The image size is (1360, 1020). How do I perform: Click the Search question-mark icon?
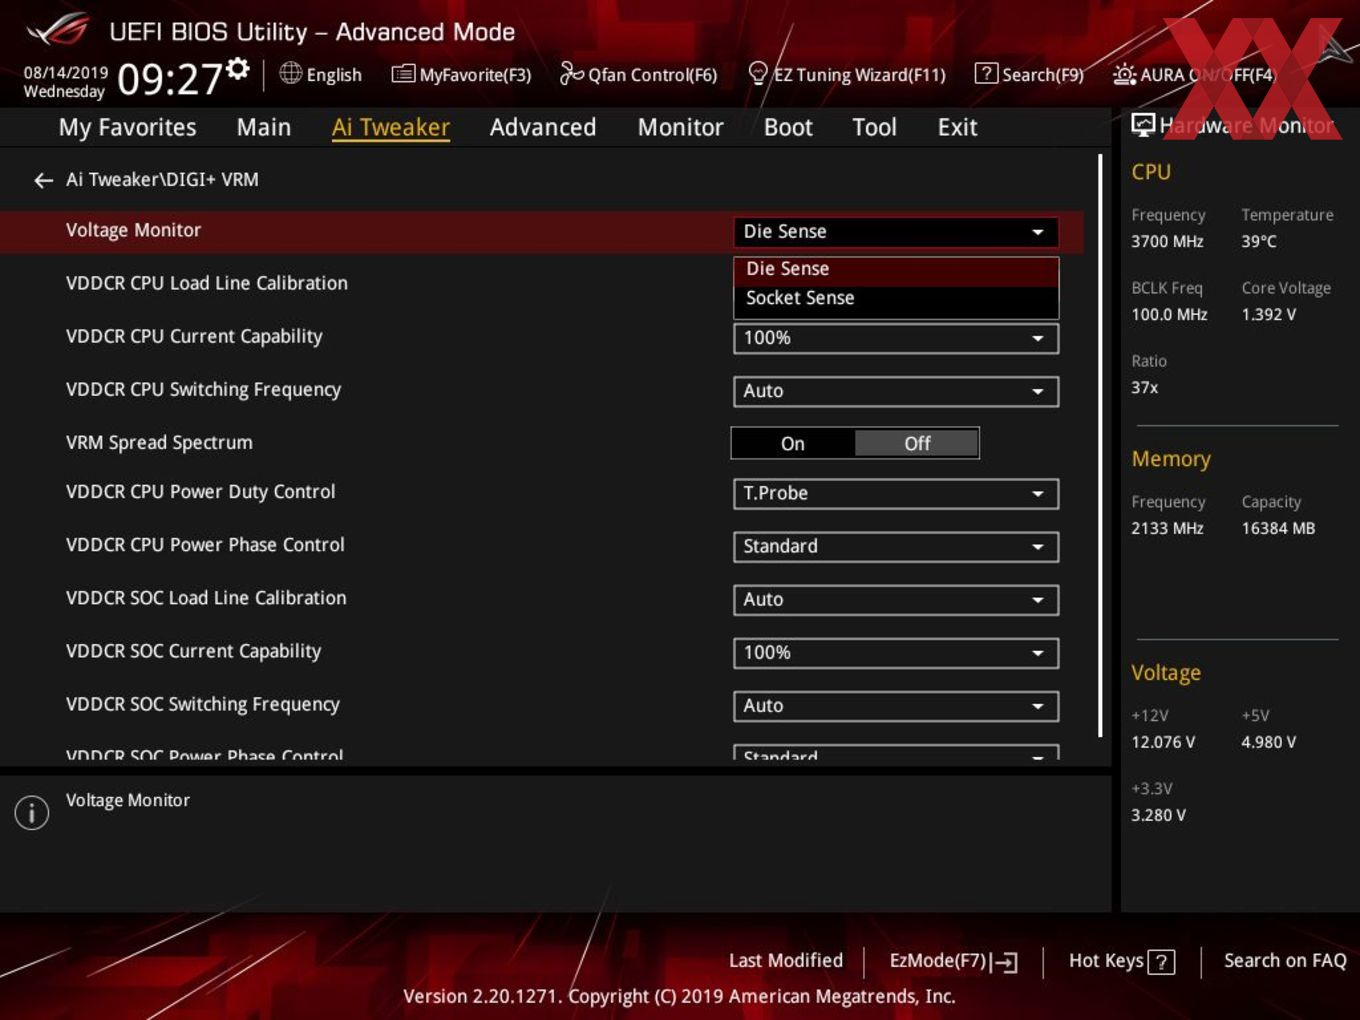coord(986,73)
